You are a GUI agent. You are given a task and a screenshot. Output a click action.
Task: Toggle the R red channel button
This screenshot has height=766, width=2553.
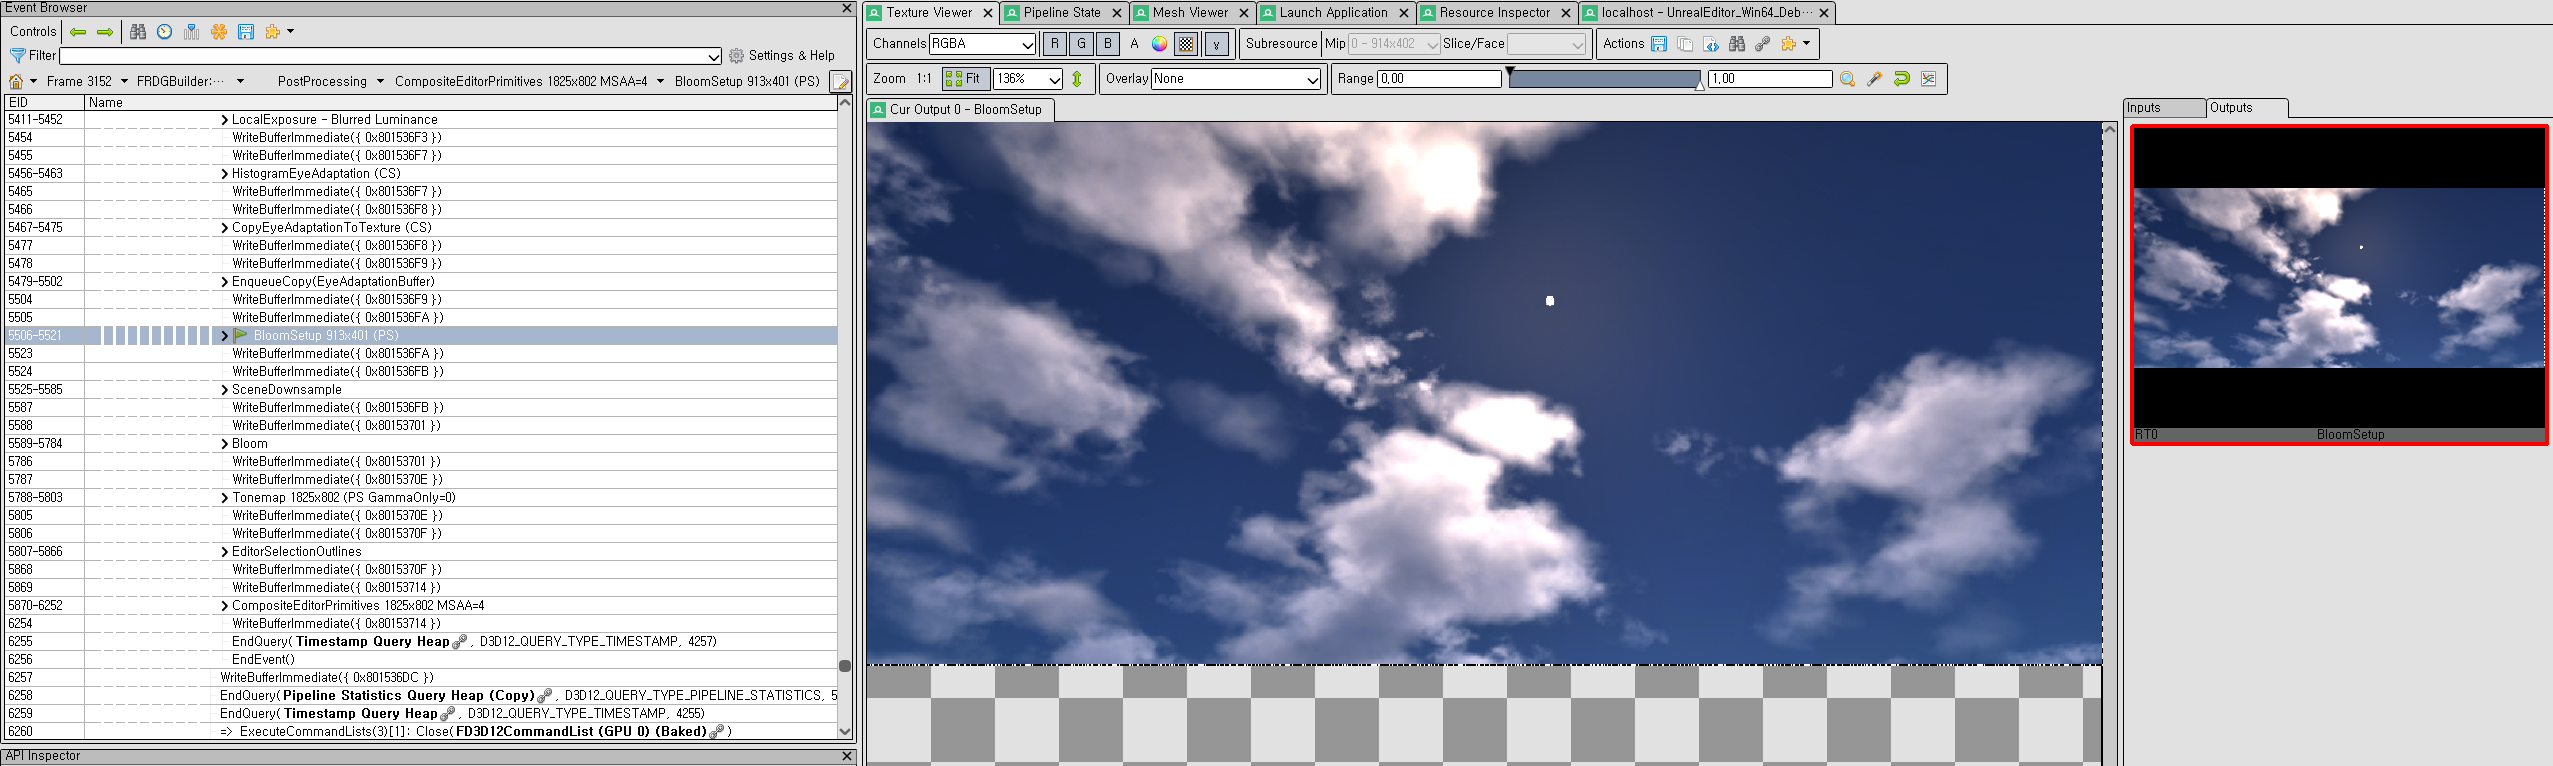(1054, 44)
